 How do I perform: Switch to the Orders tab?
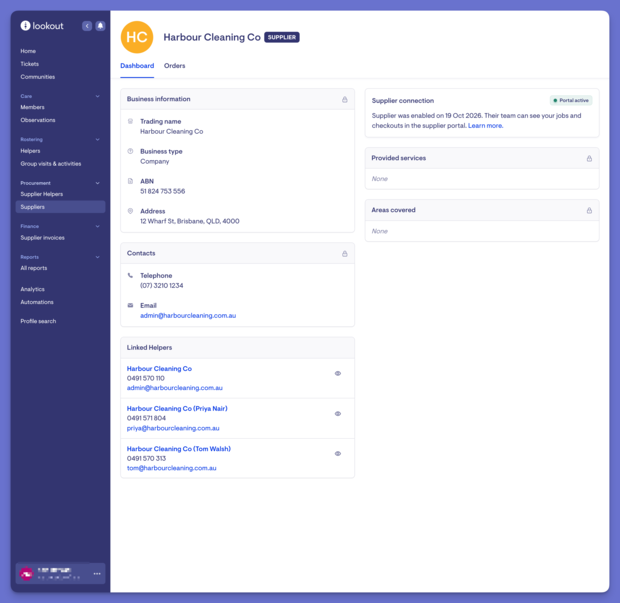point(174,66)
